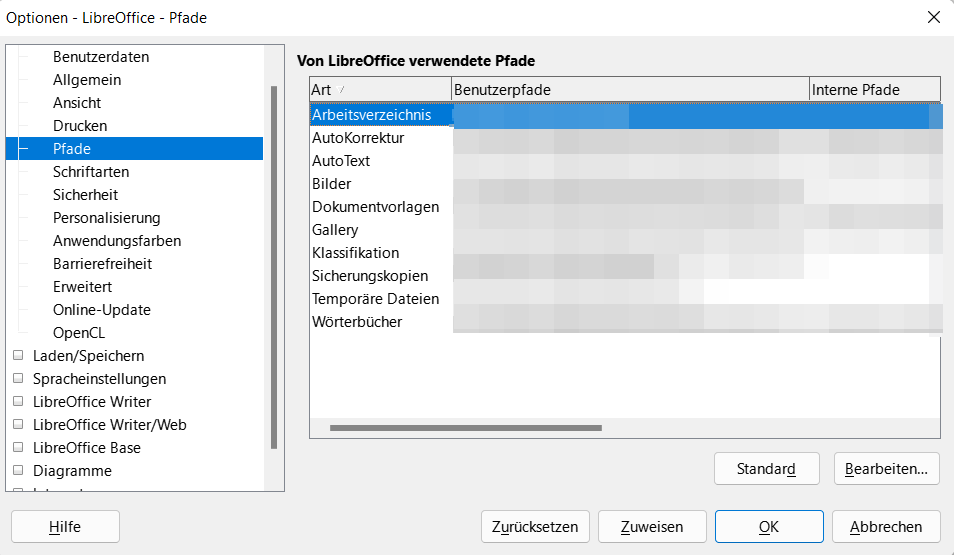Select the Bilder path row

(x=625, y=184)
